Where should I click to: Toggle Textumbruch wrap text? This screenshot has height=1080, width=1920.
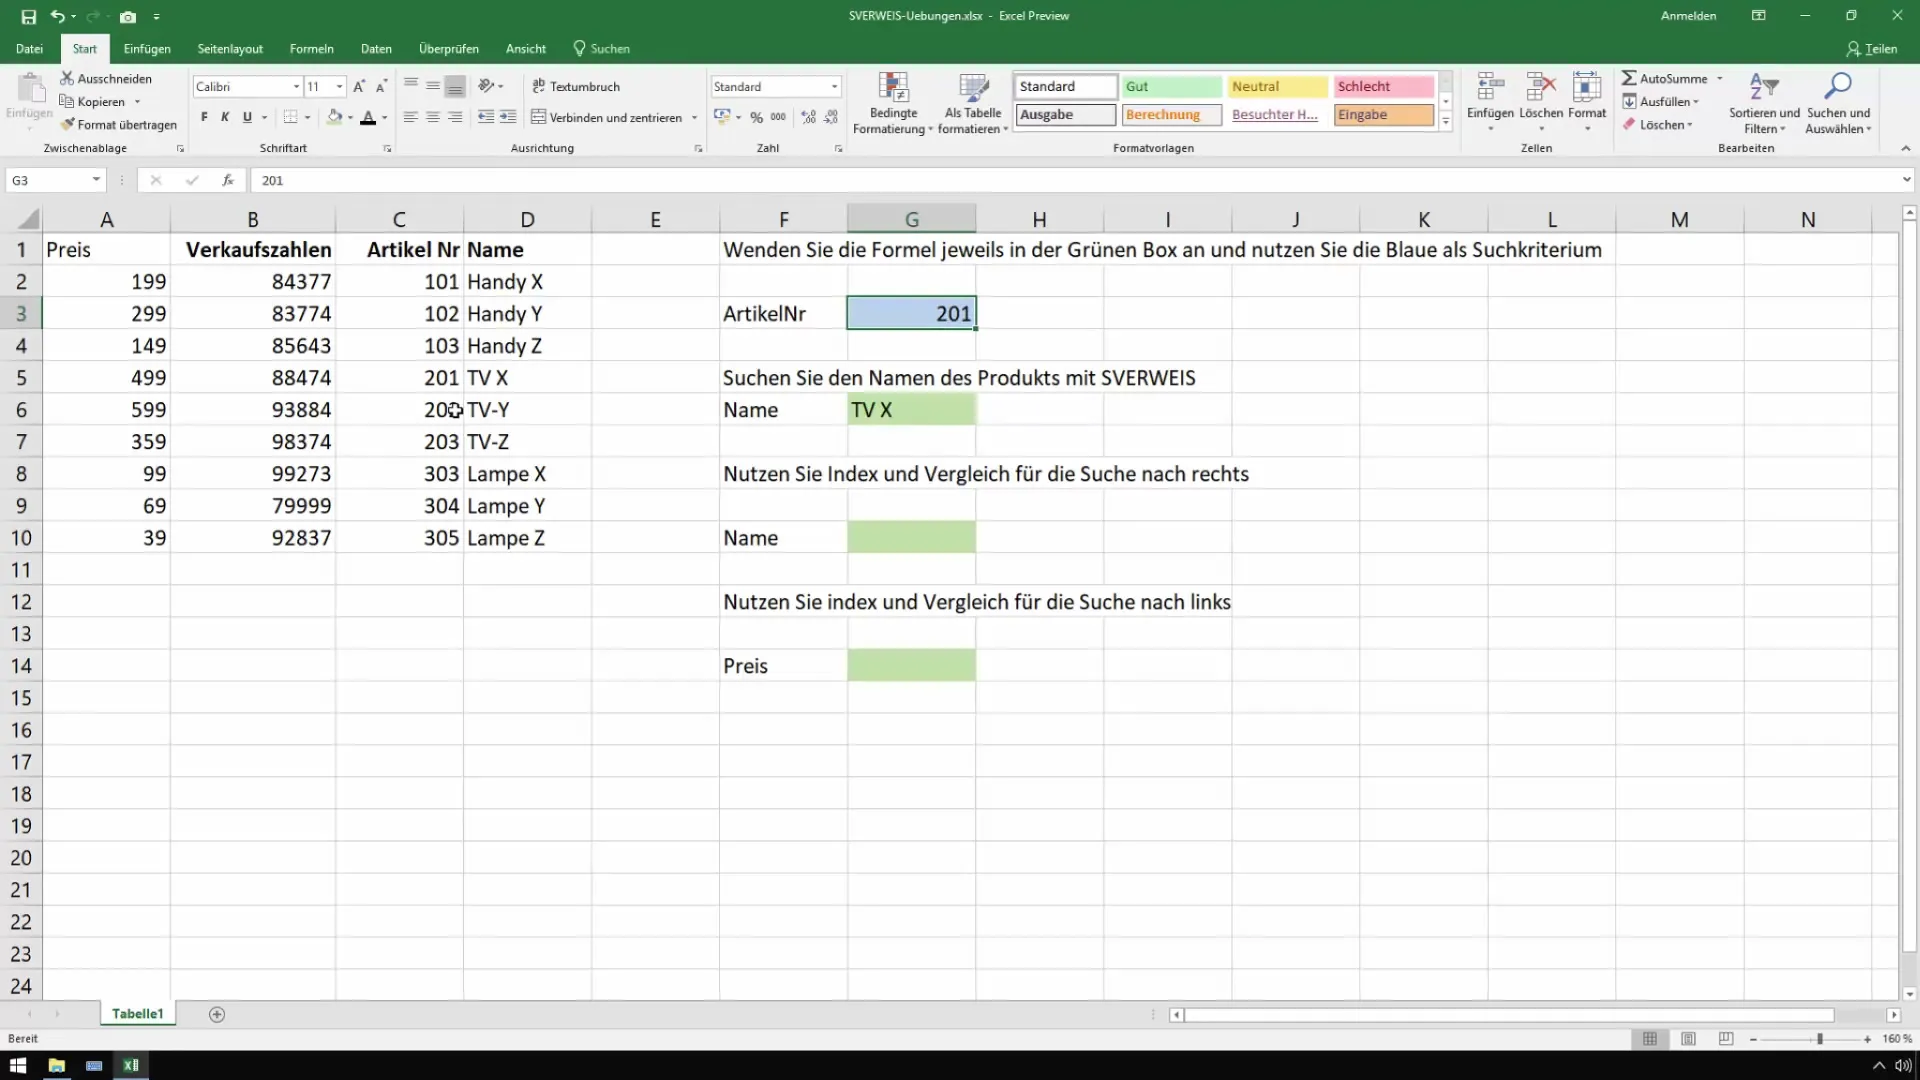[x=576, y=86]
